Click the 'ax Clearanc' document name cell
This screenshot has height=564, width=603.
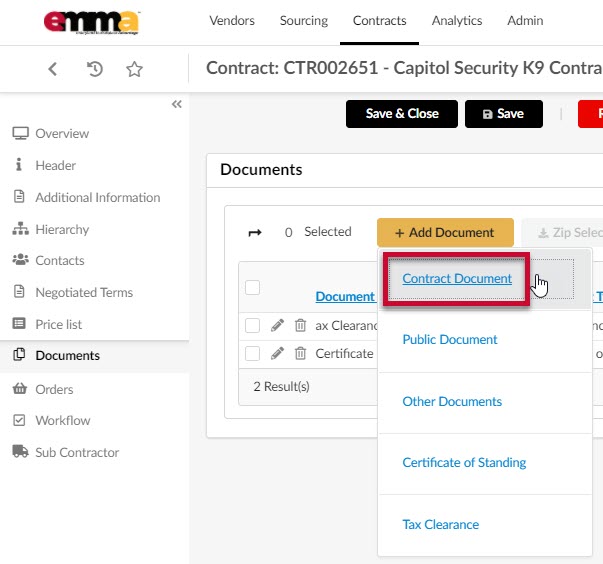(x=346, y=326)
